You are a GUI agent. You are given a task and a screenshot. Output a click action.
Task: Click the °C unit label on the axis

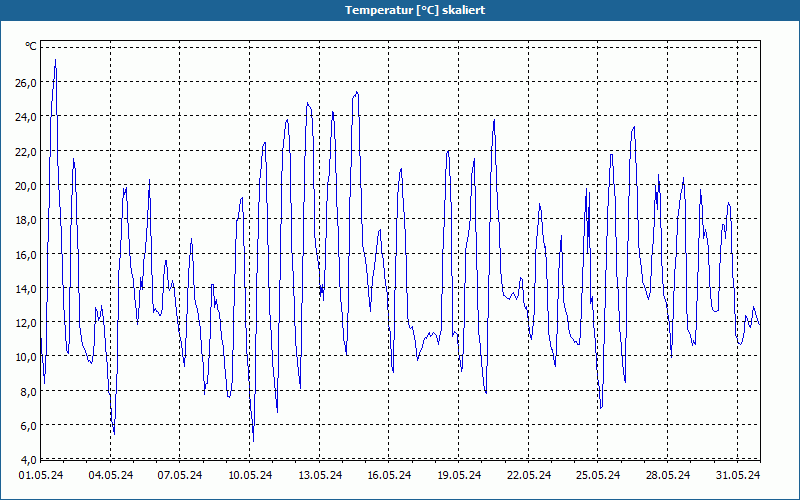[x=31, y=46]
